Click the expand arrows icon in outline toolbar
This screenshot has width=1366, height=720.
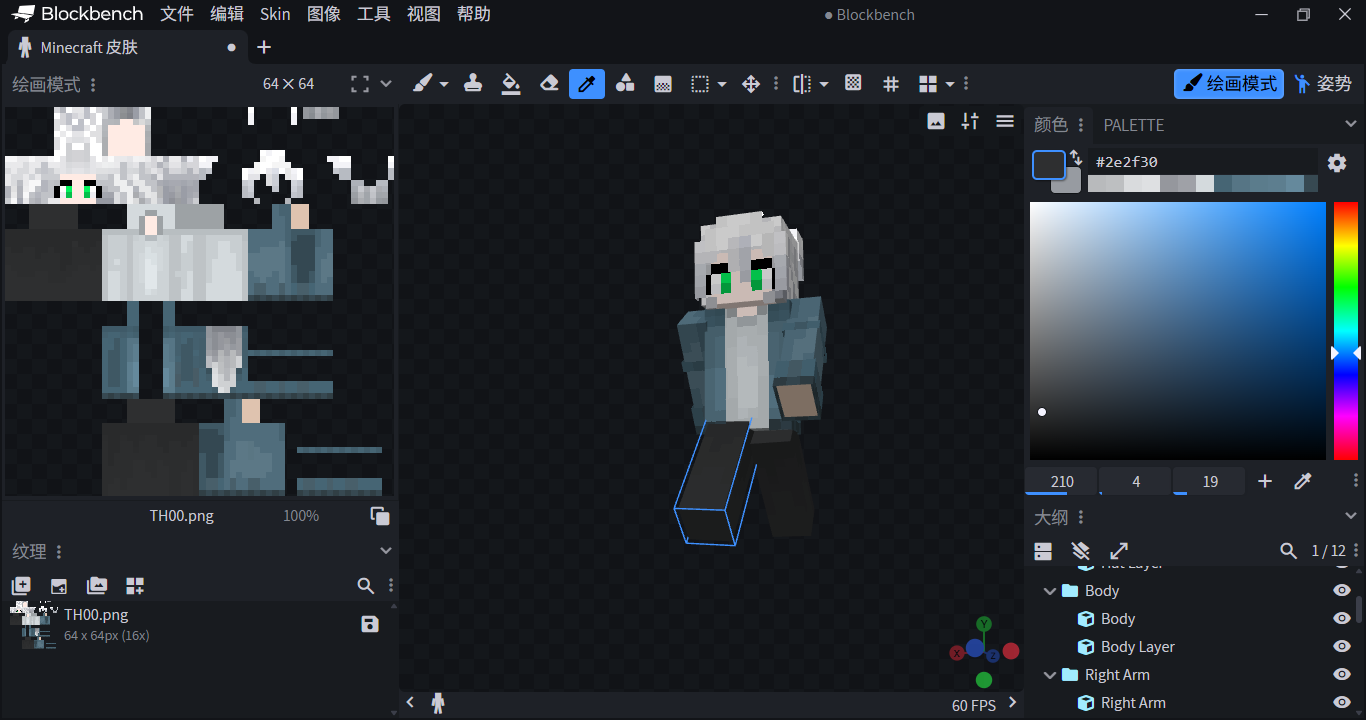coord(1119,551)
